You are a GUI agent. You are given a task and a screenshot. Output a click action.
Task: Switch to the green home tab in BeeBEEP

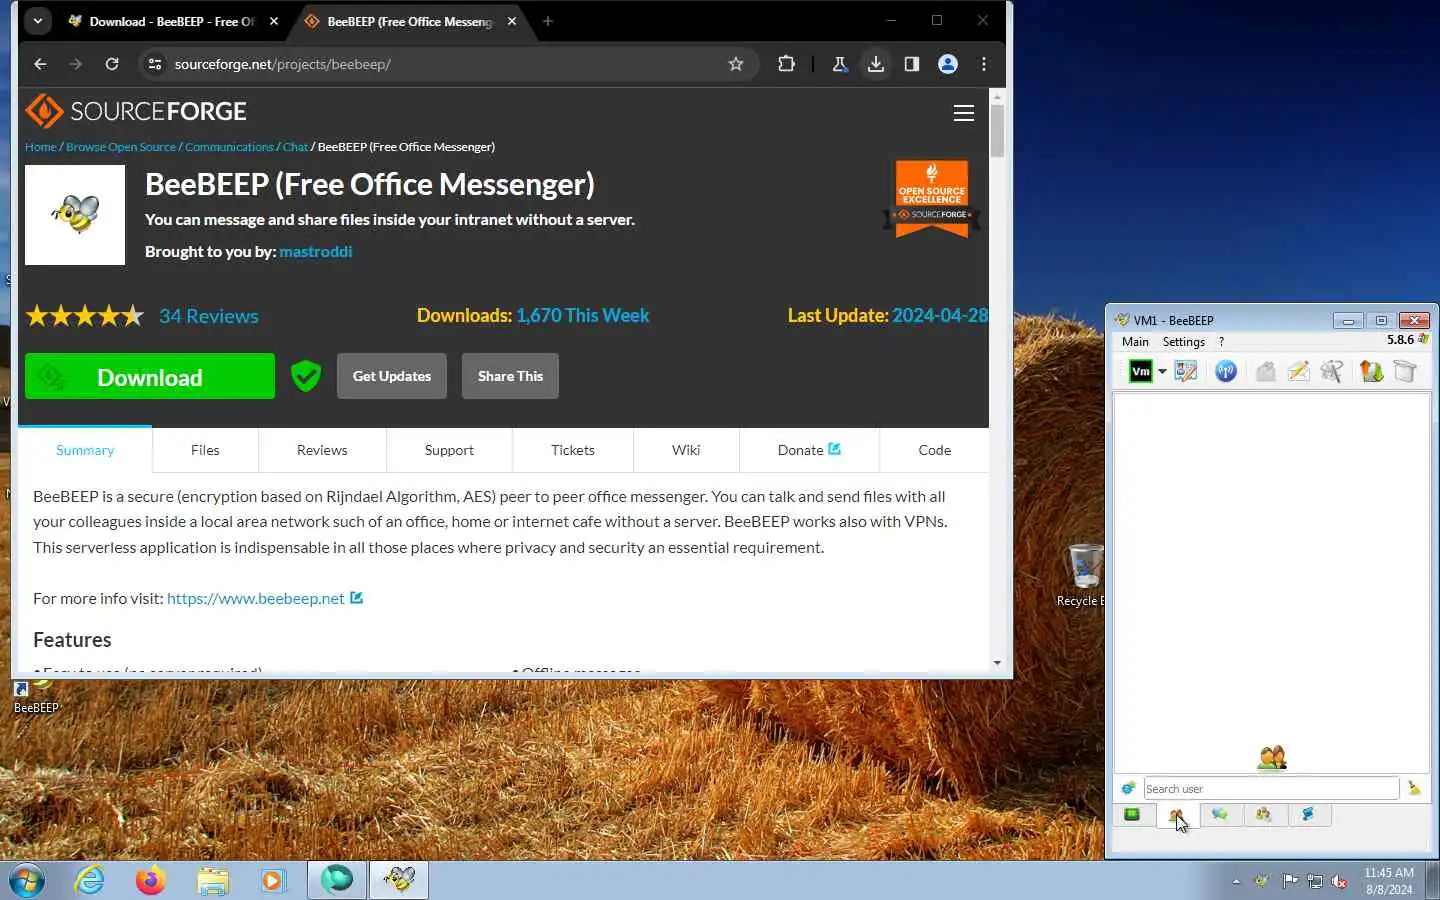click(1132, 815)
